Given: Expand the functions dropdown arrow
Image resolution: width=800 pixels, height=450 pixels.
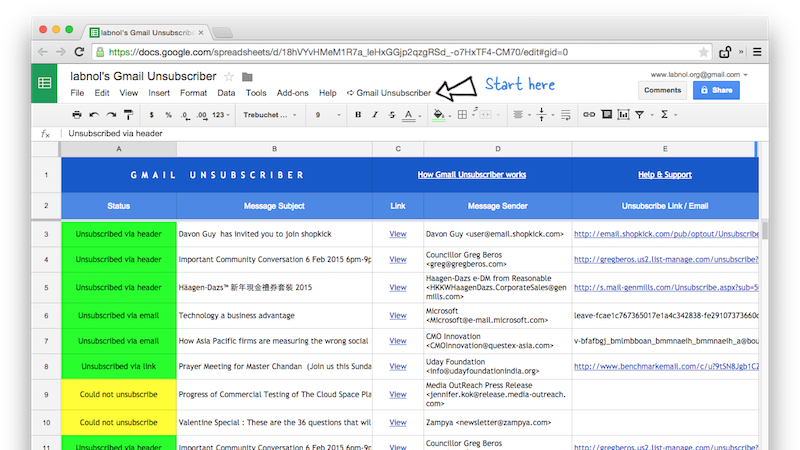Looking at the screenshot, I should [x=676, y=115].
